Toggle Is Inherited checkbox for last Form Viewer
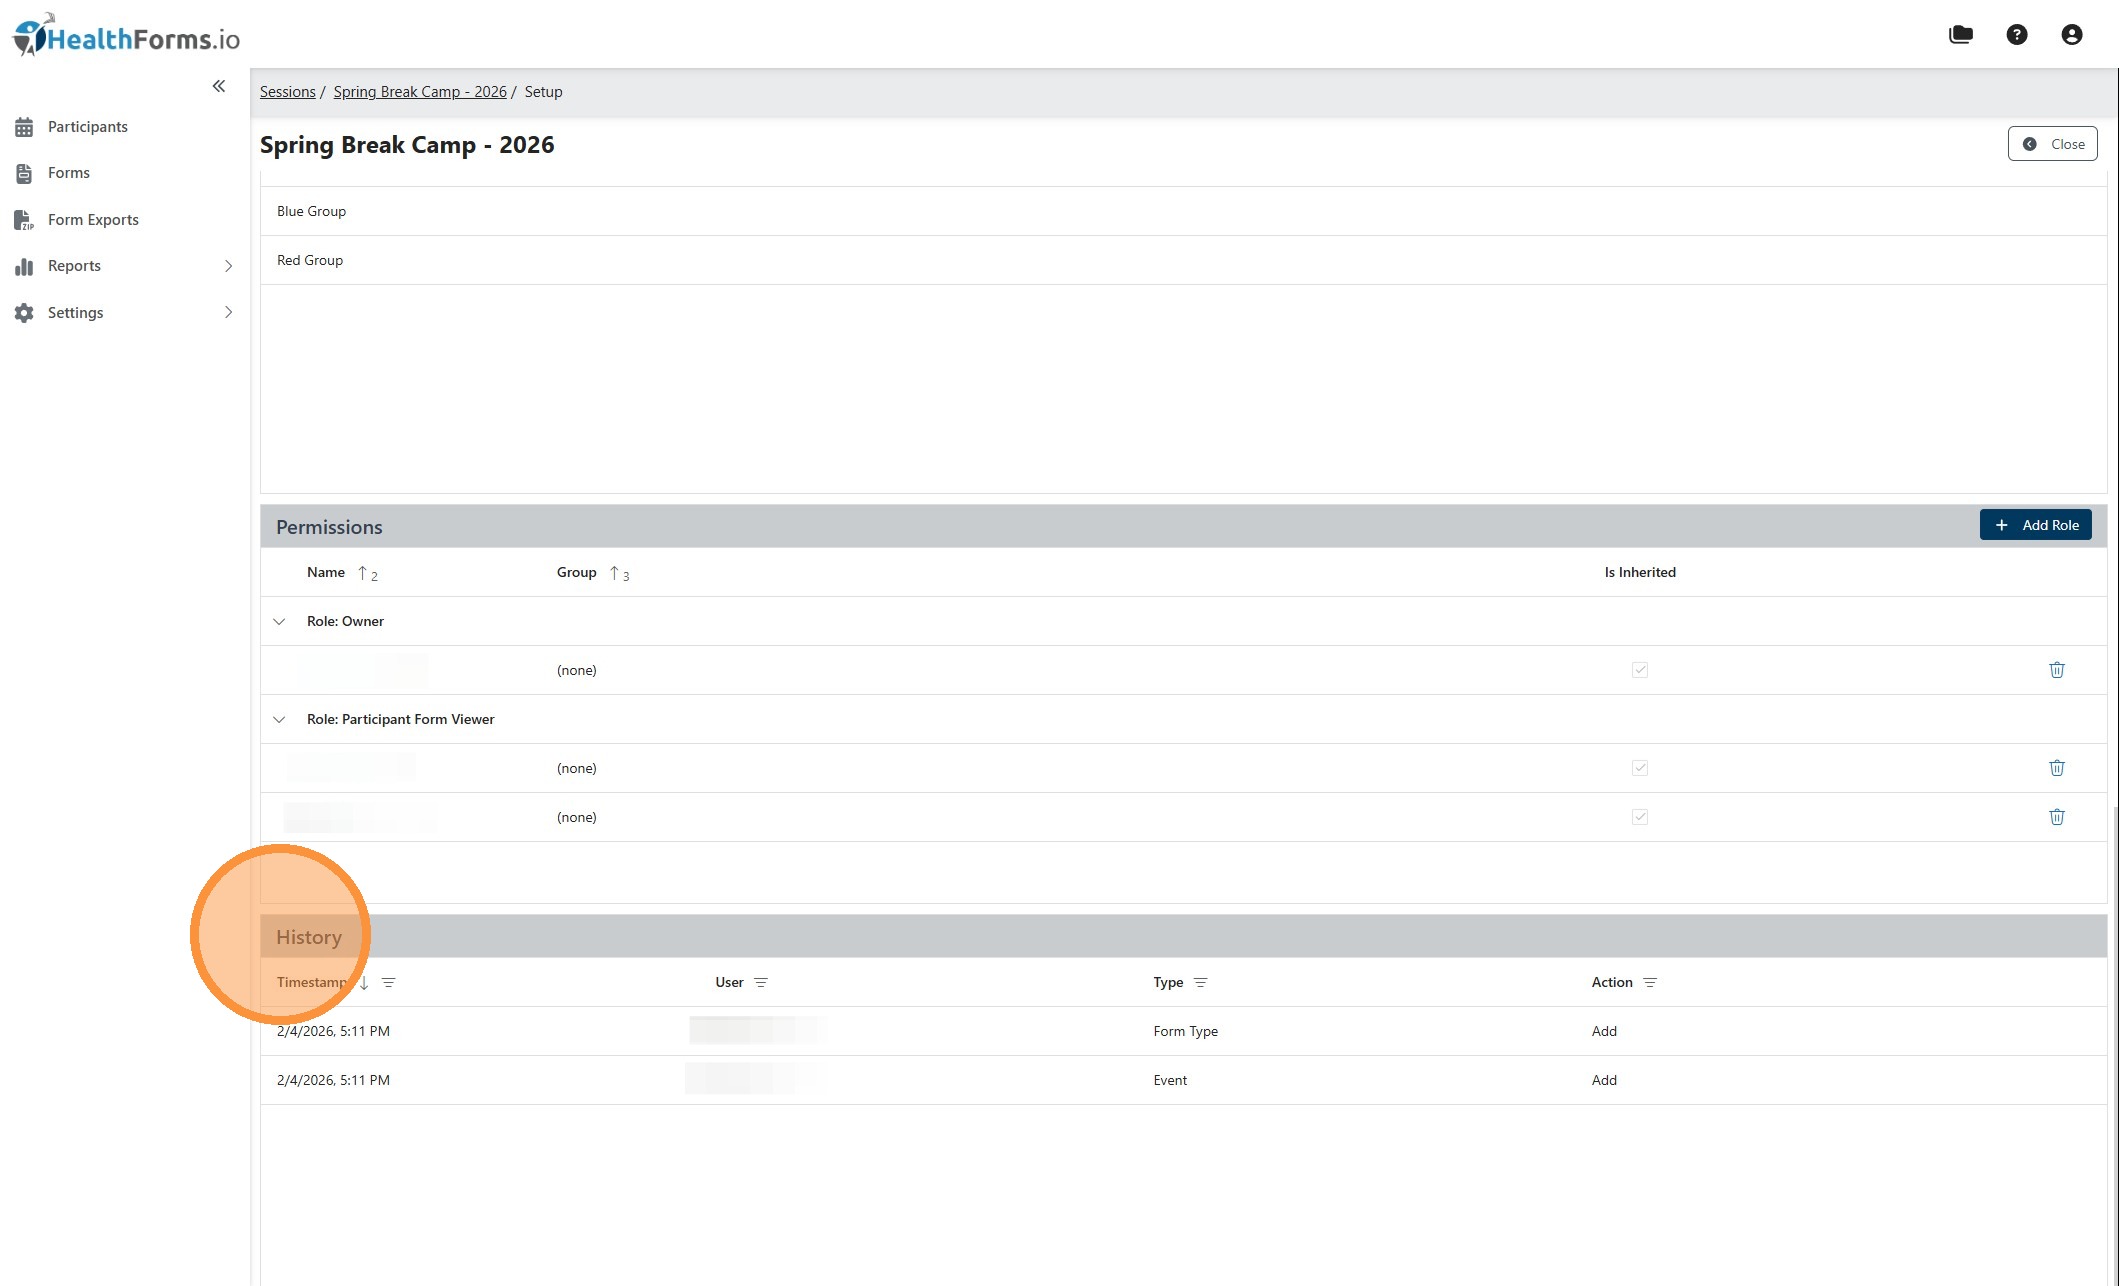2119x1286 pixels. point(1639,817)
